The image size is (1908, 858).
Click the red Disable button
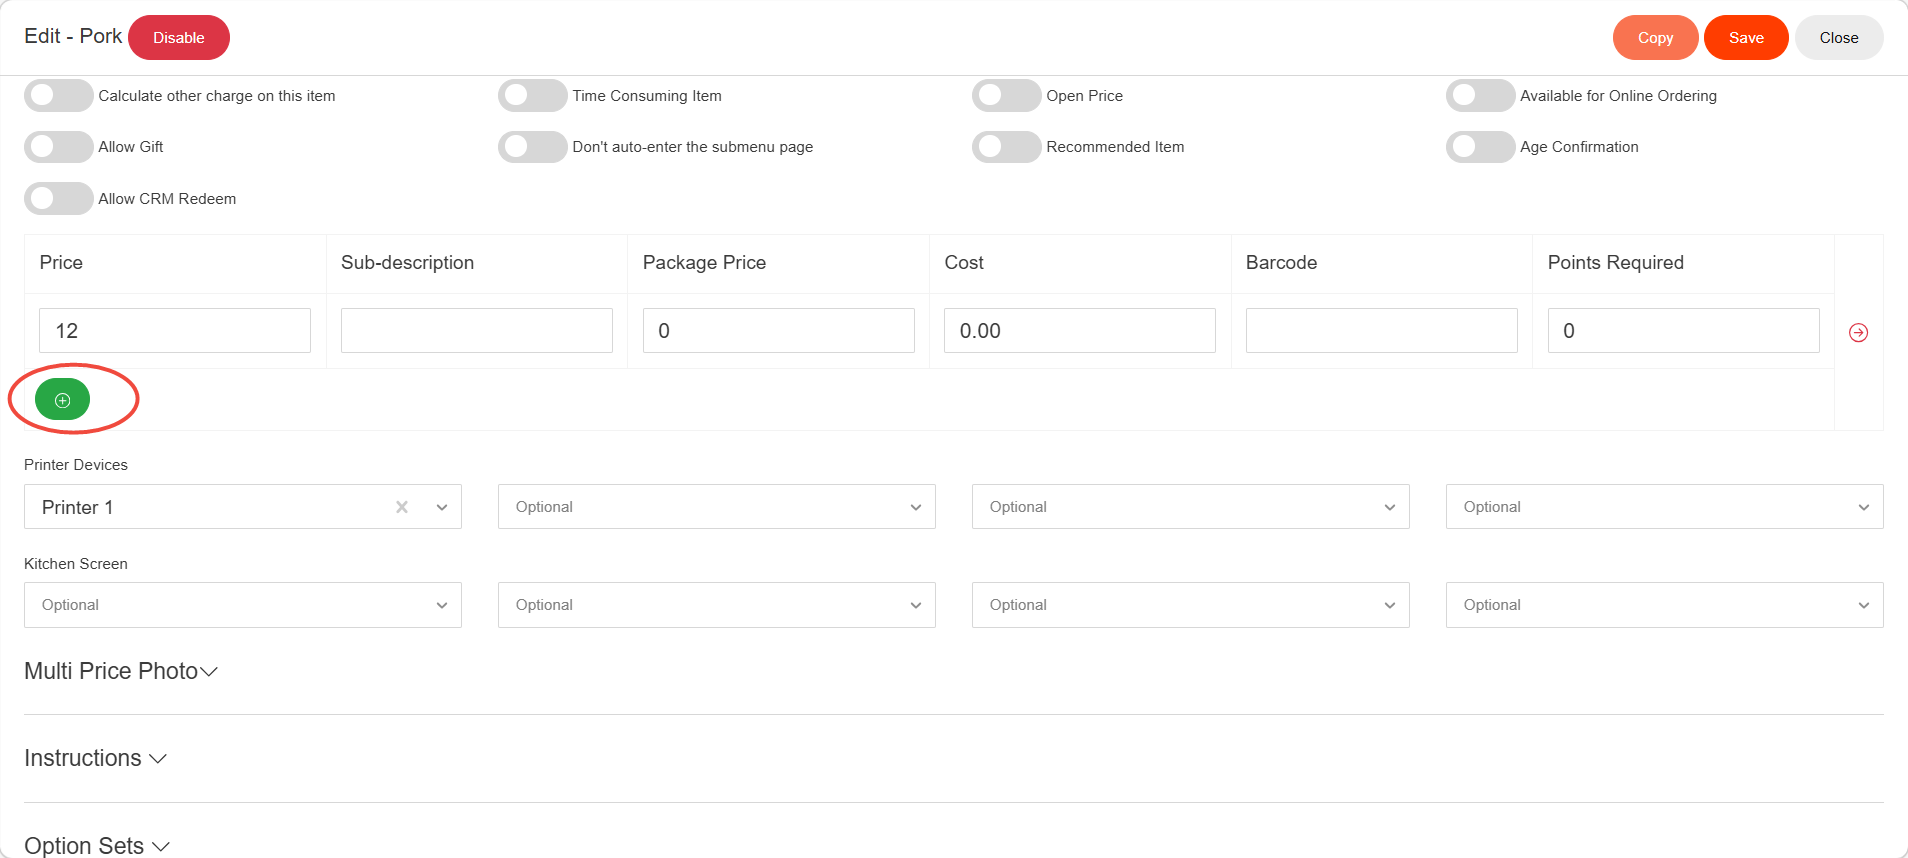[179, 38]
